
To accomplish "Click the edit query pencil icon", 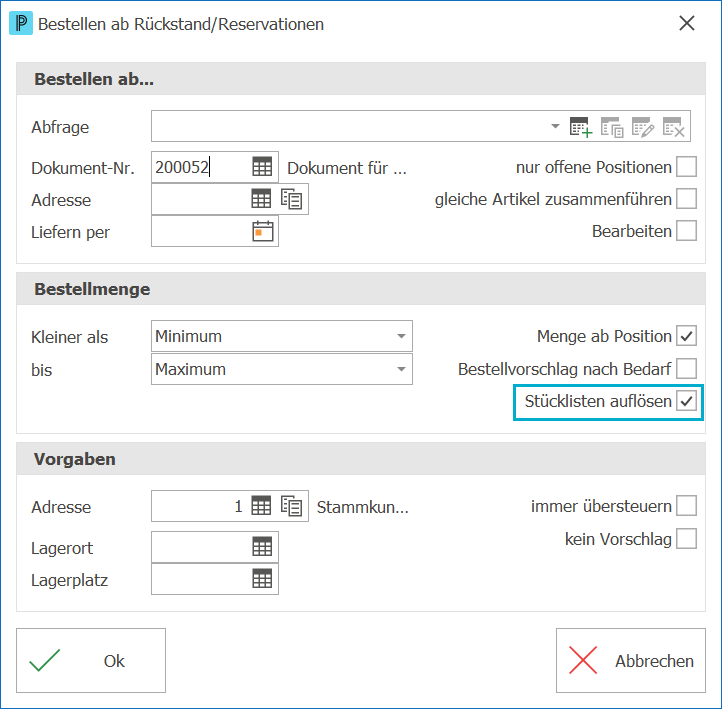I will click(x=643, y=127).
